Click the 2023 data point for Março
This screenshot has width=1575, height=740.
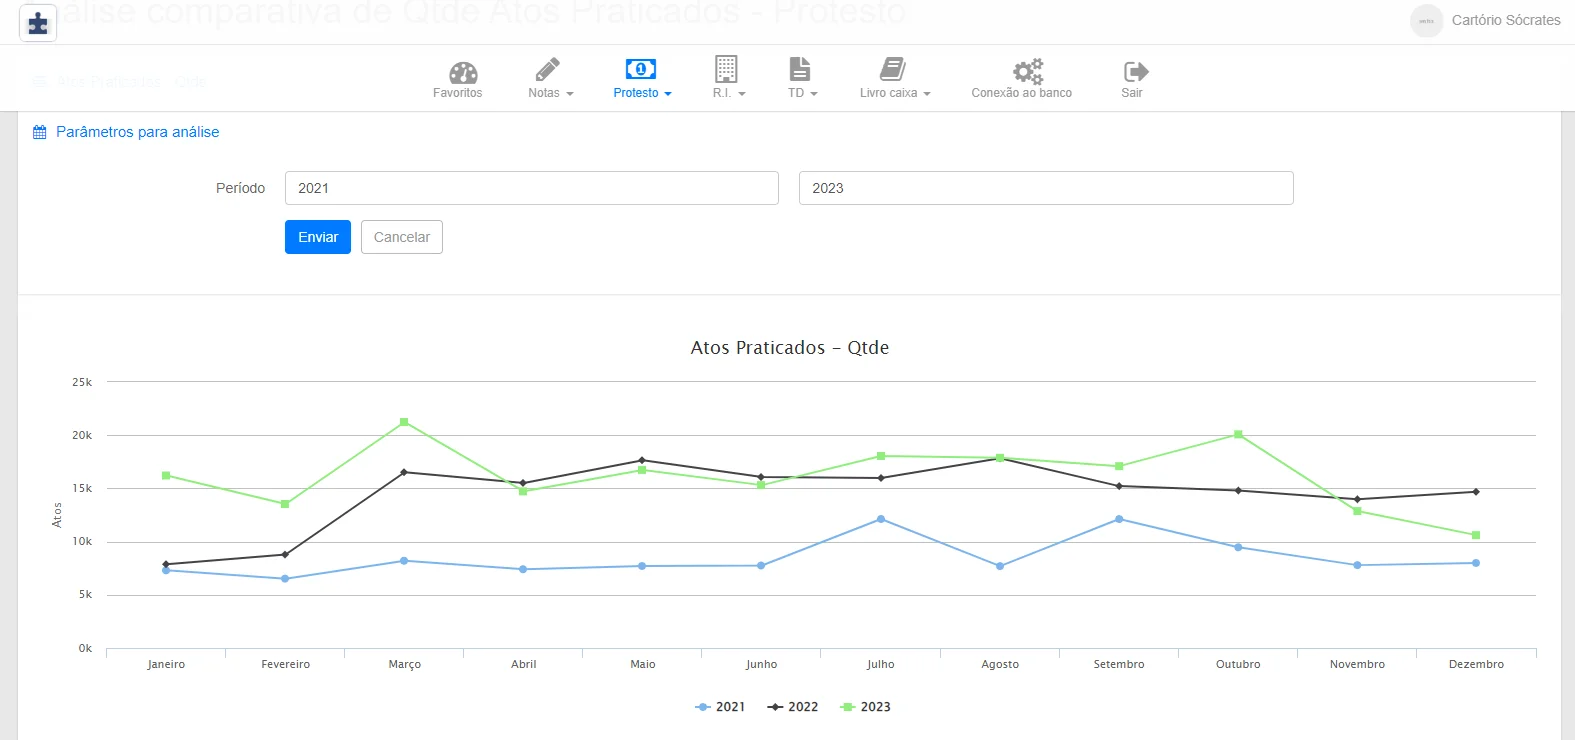tap(404, 422)
